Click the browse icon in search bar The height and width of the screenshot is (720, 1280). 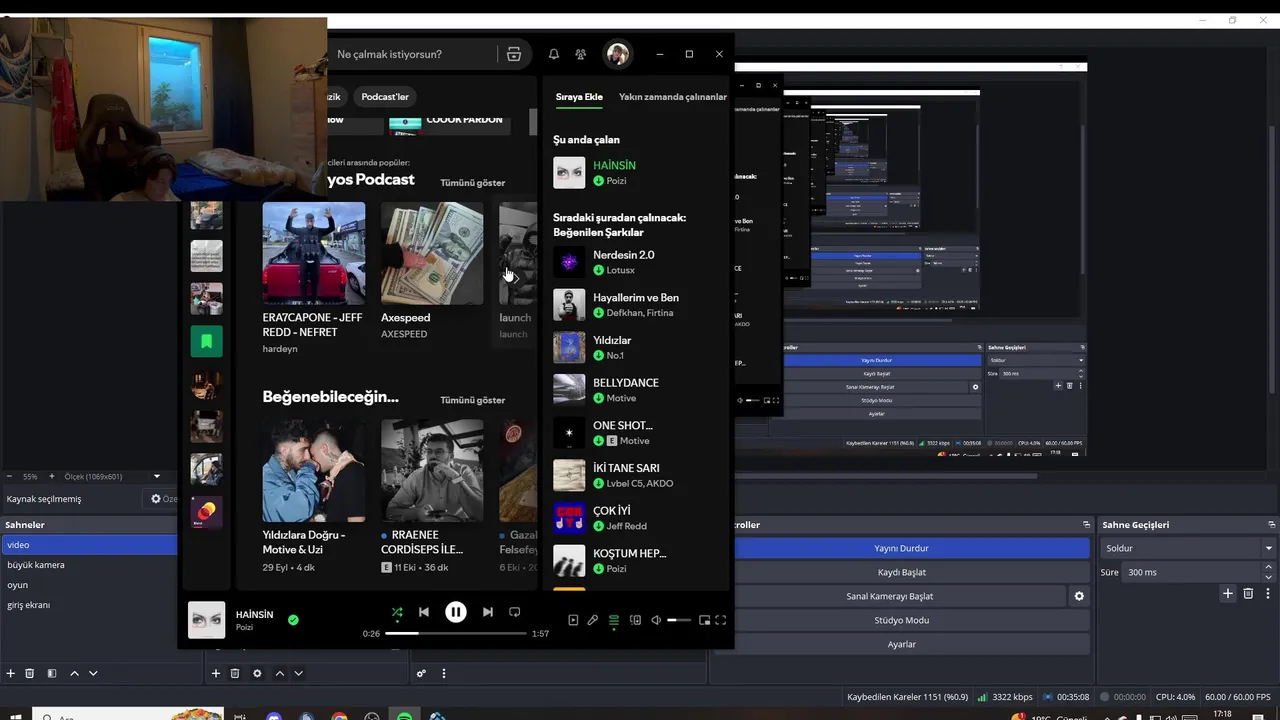(x=514, y=54)
